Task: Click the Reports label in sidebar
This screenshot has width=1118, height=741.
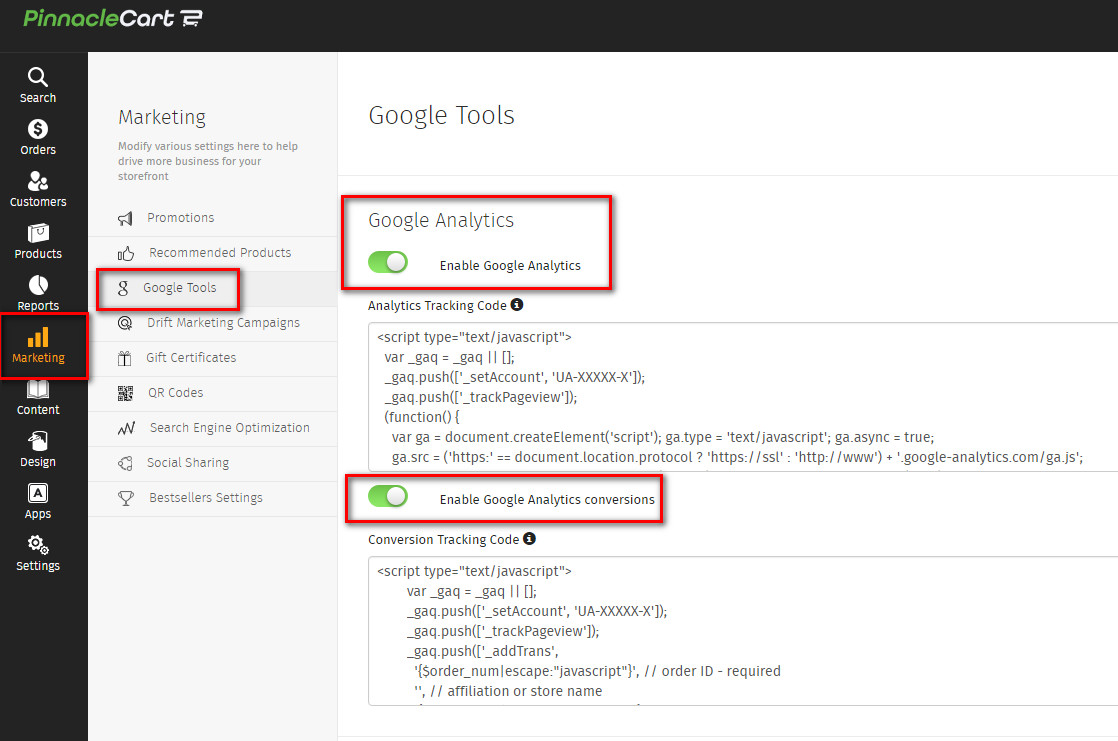Action: pyautogui.click(x=38, y=306)
